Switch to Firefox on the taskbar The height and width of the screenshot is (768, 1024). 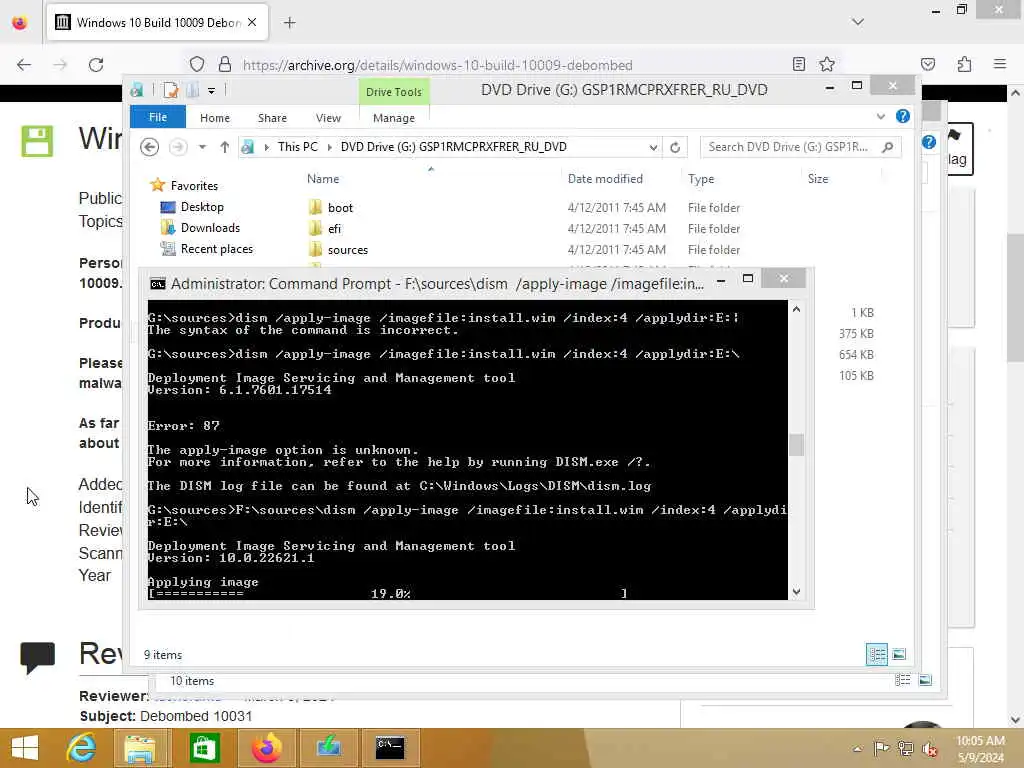pos(266,748)
